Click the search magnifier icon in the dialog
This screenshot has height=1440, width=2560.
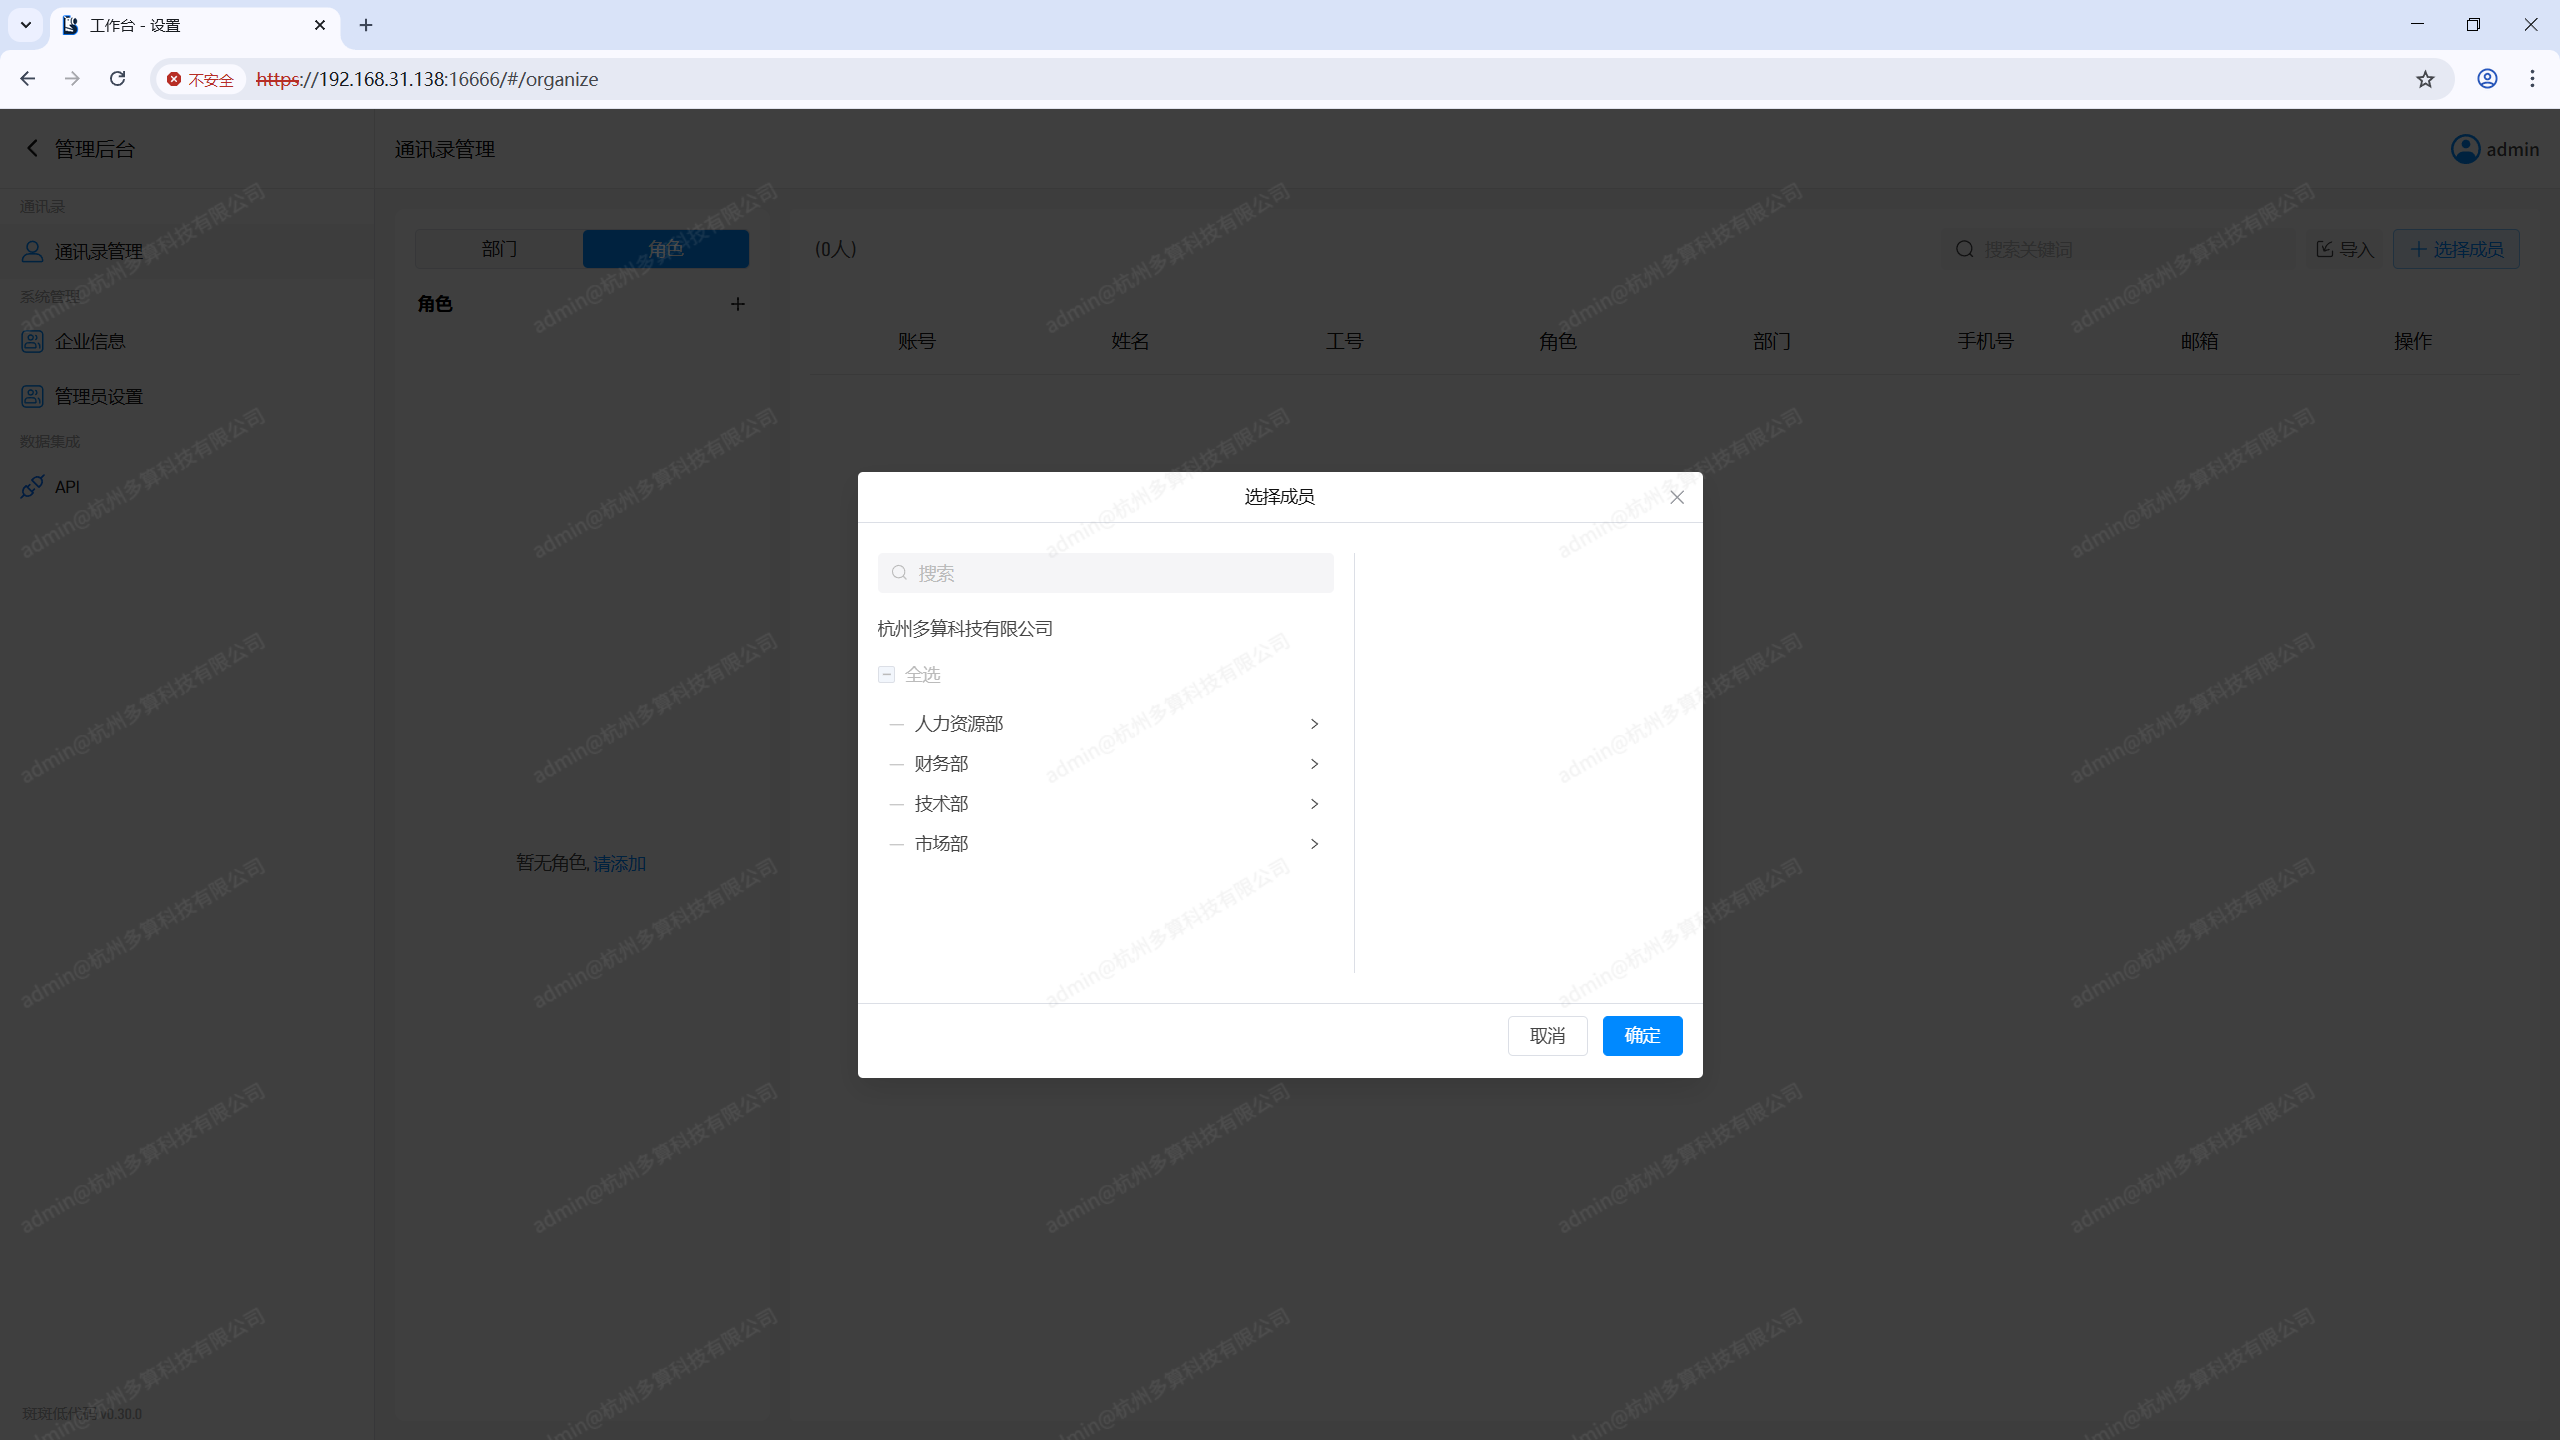click(899, 573)
